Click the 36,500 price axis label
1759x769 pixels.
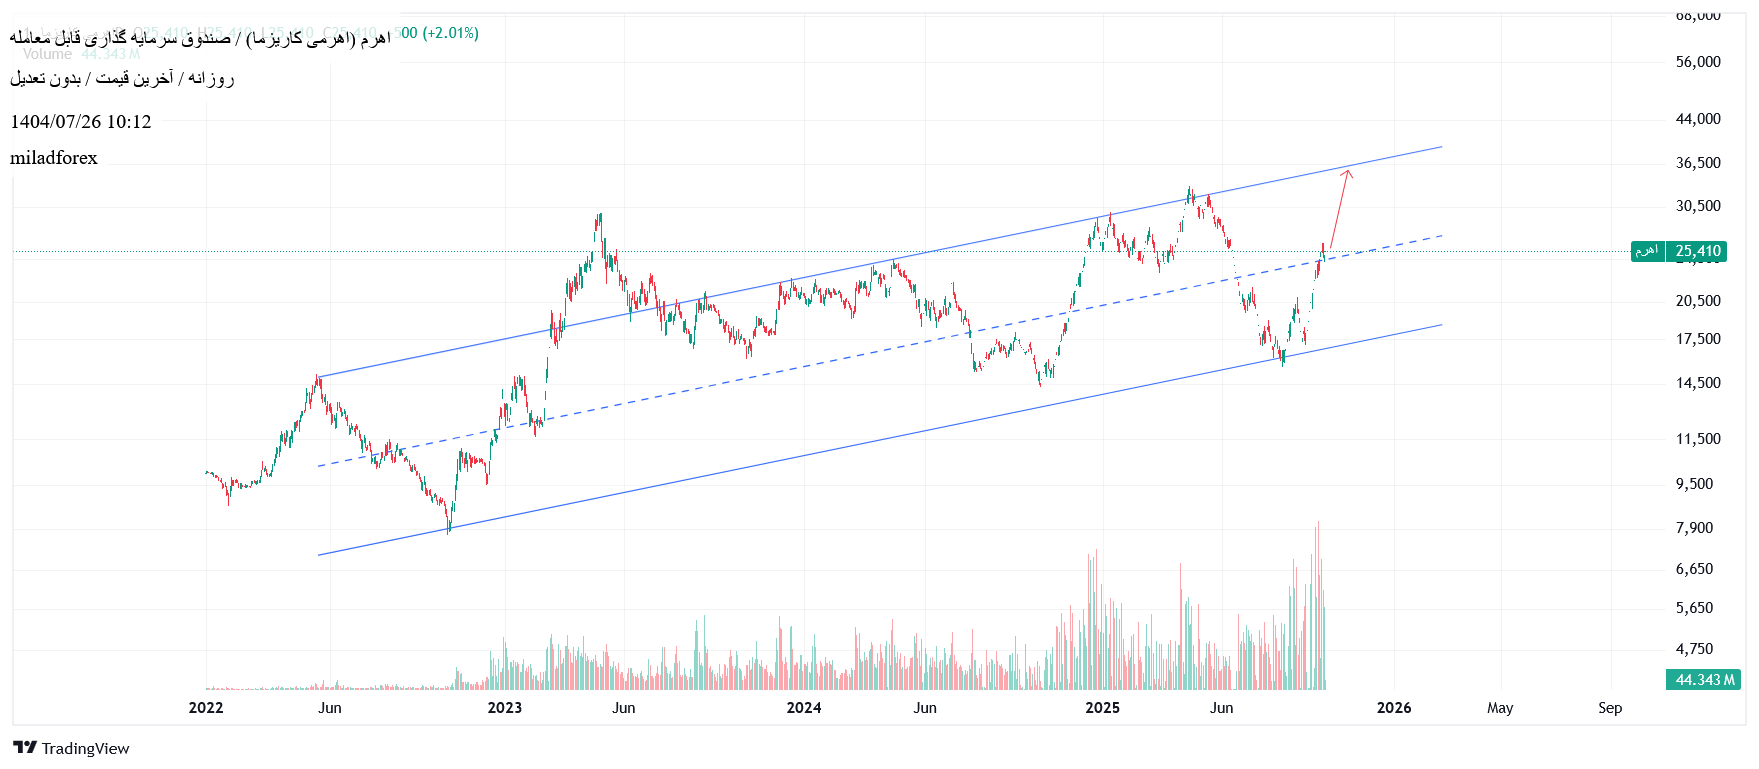point(1698,163)
